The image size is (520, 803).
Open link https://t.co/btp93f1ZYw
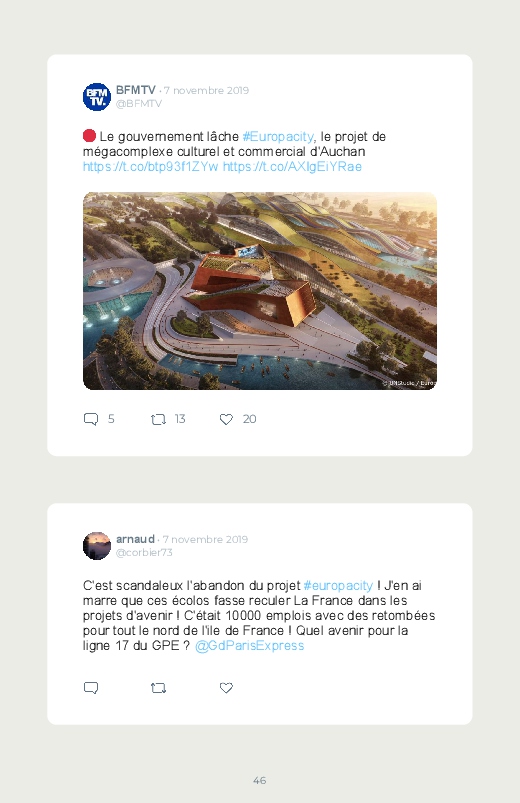click(x=151, y=166)
